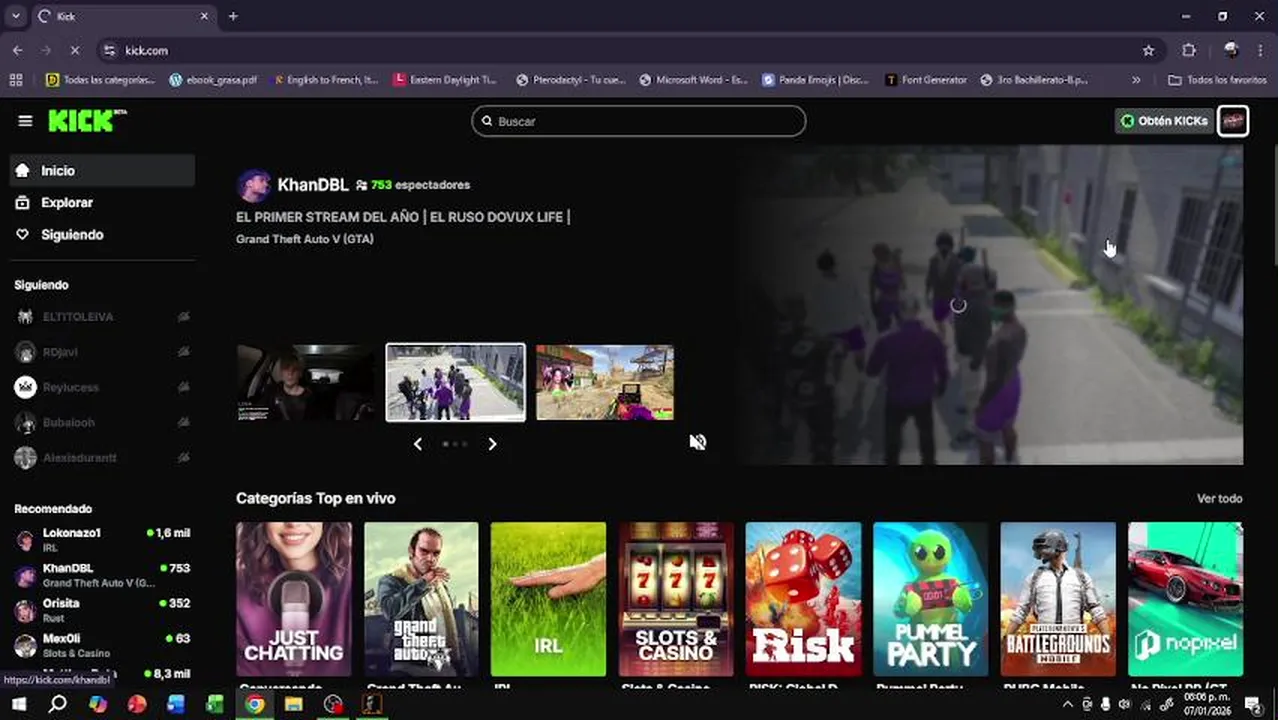Screen dimensions: 1278x720
Task: Open the user profile avatar menu
Action: tap(1233, 121)
